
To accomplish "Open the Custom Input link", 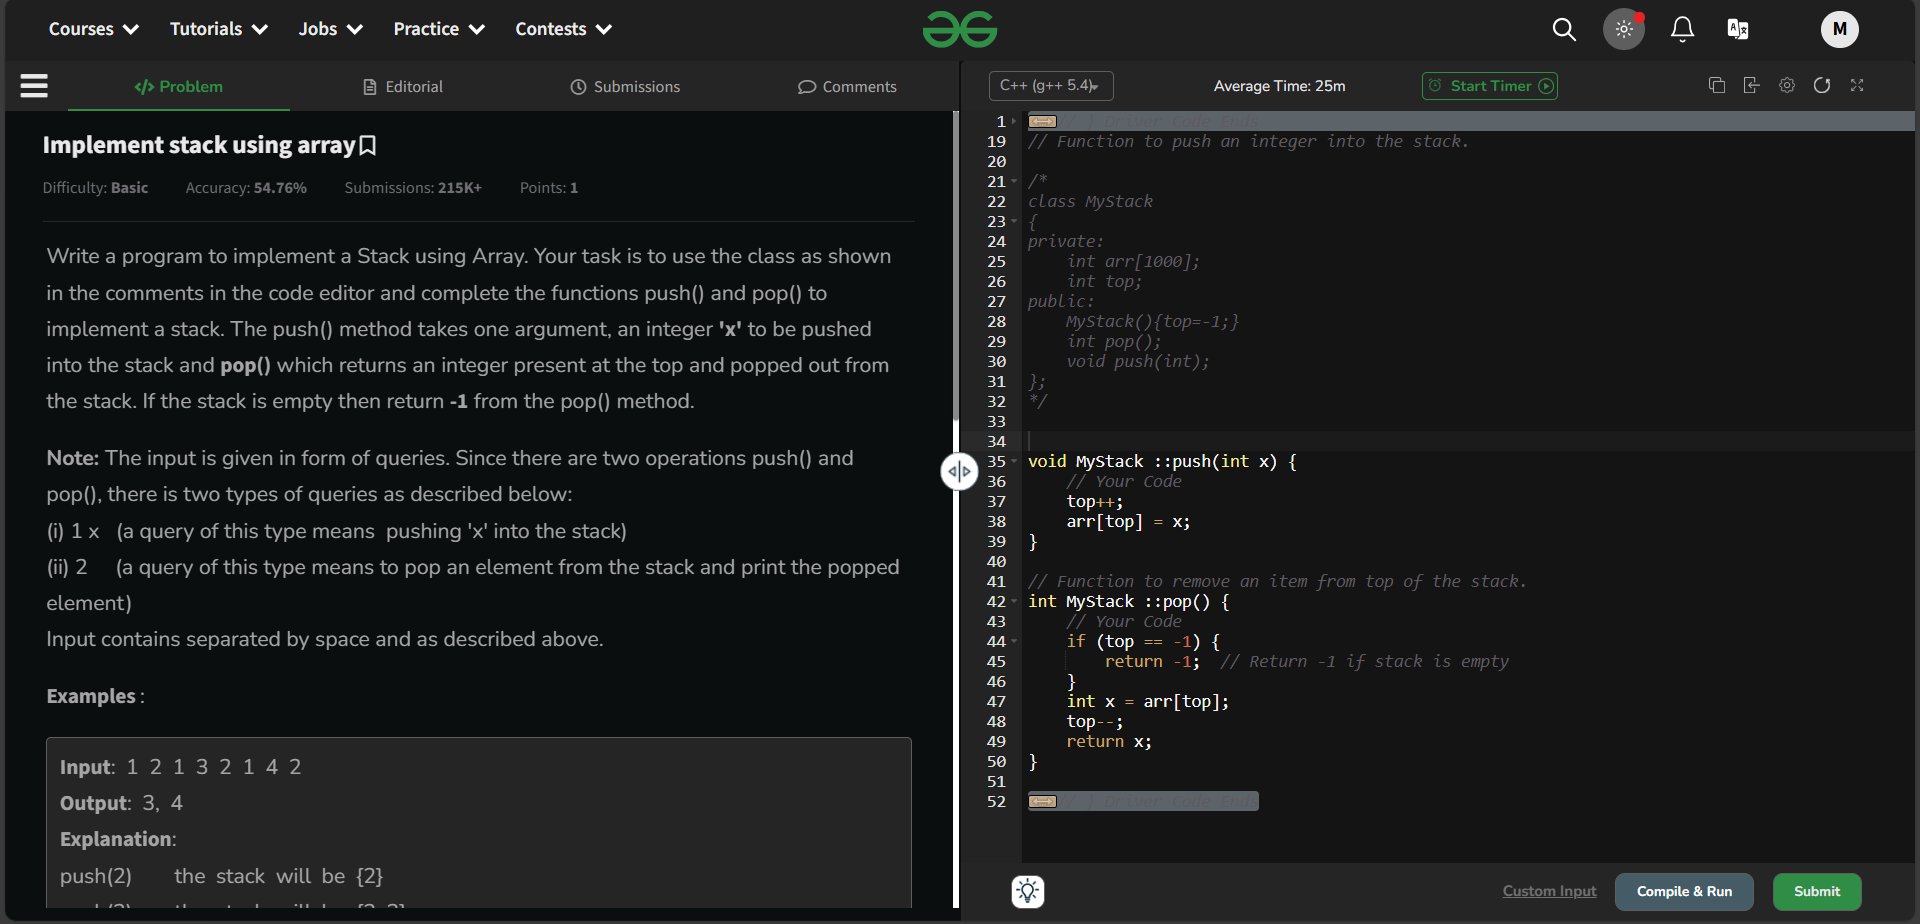I will click(x=1549, y=891).
